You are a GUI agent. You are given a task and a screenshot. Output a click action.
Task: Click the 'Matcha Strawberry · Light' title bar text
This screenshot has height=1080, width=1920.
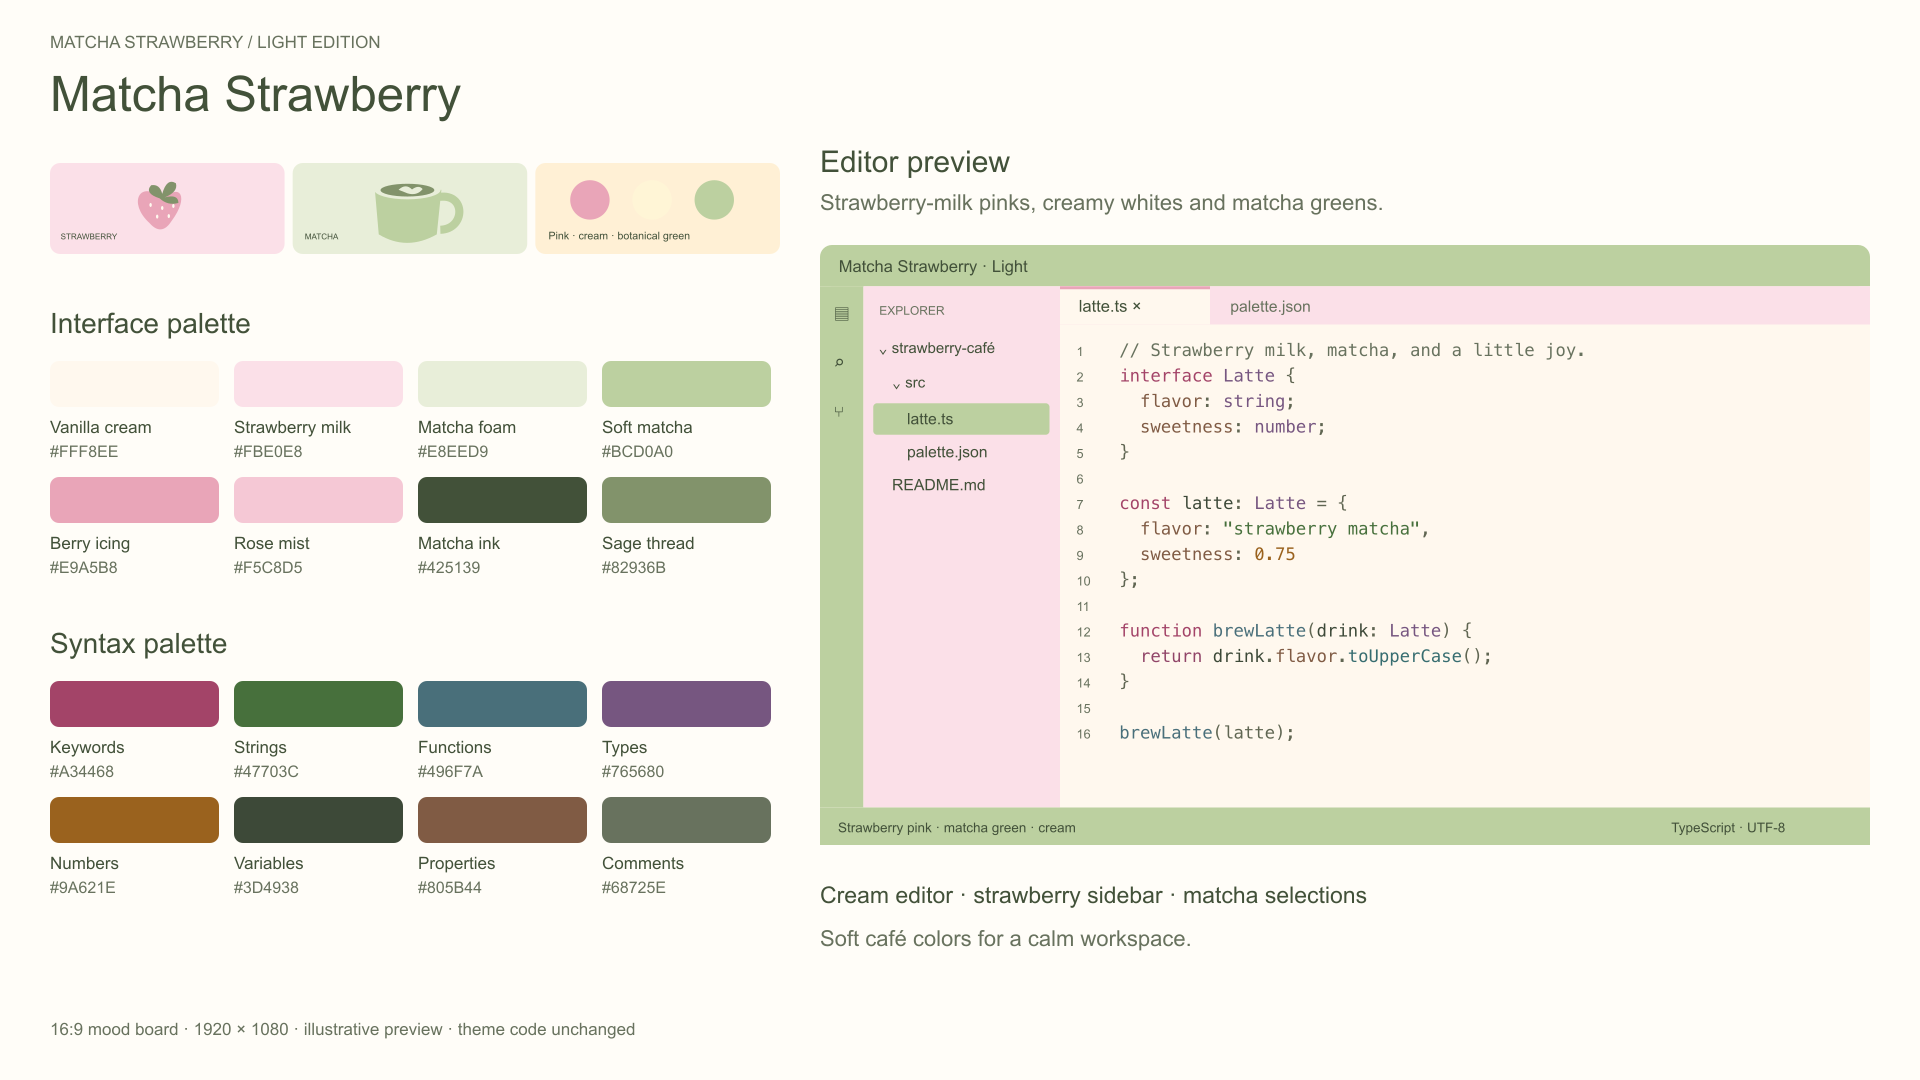point(933,267)
